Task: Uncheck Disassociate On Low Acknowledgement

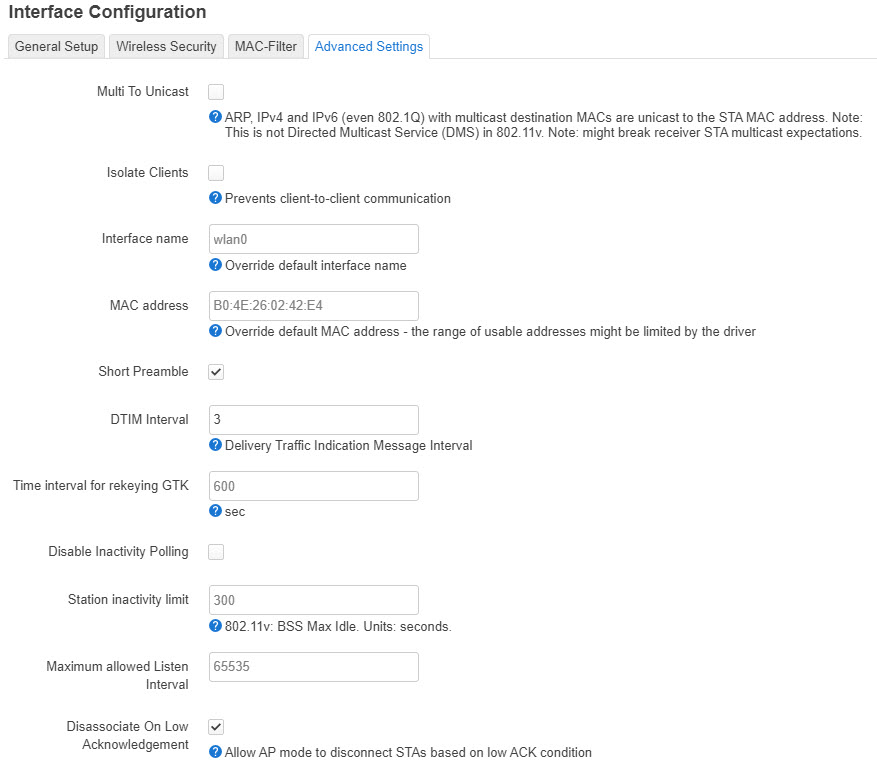Action: pyautogui.click(x=215, y=726)
